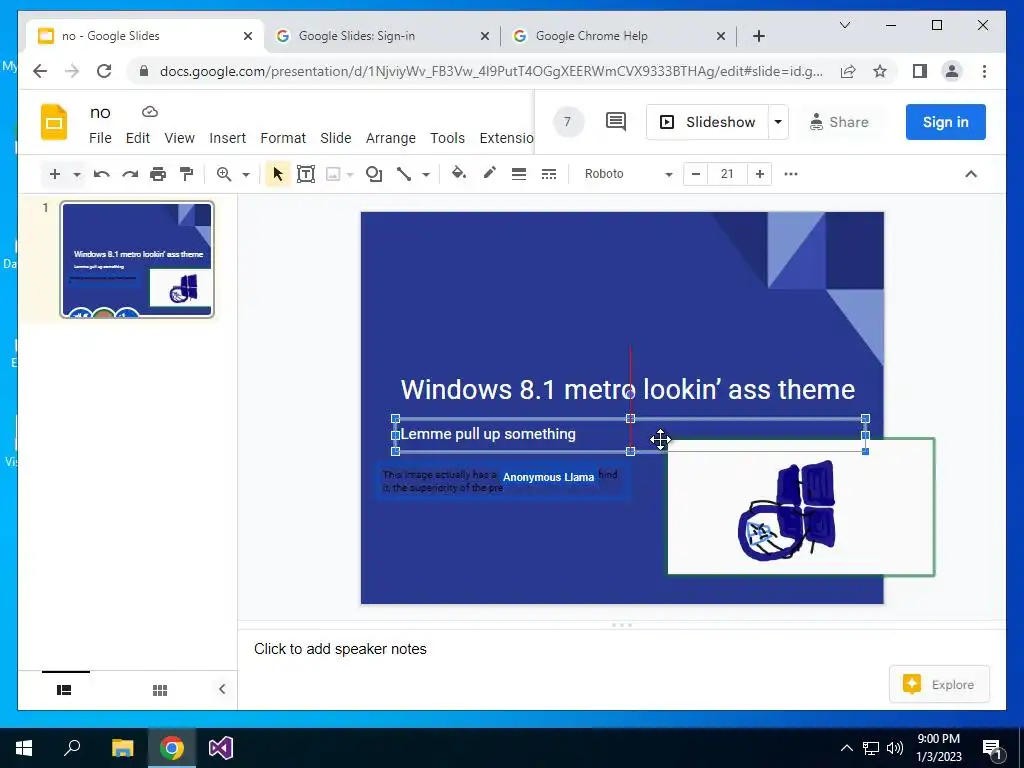Screen dimensions: 1024x768
Task: Switch to filmstrip view
Action: (x=64, y=690)
